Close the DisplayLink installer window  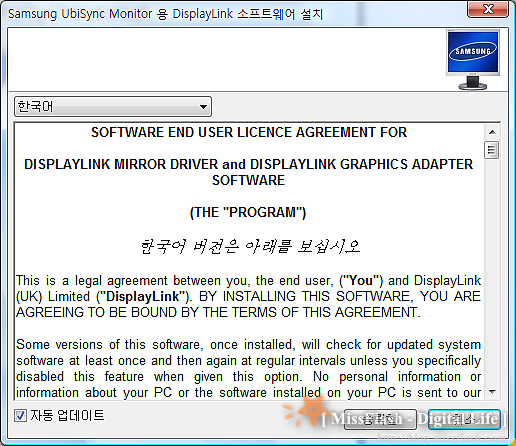(488, 9)
